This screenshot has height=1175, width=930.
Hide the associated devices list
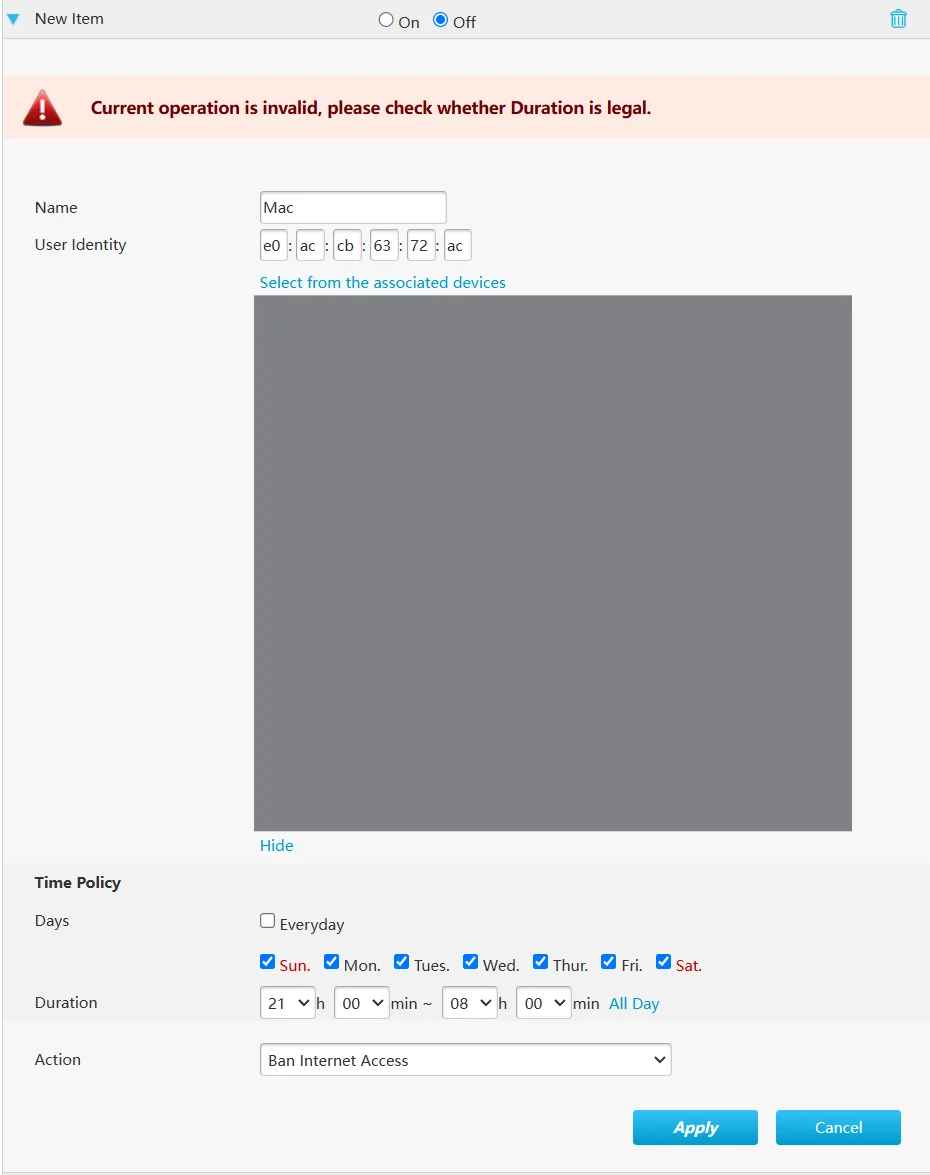276,845
